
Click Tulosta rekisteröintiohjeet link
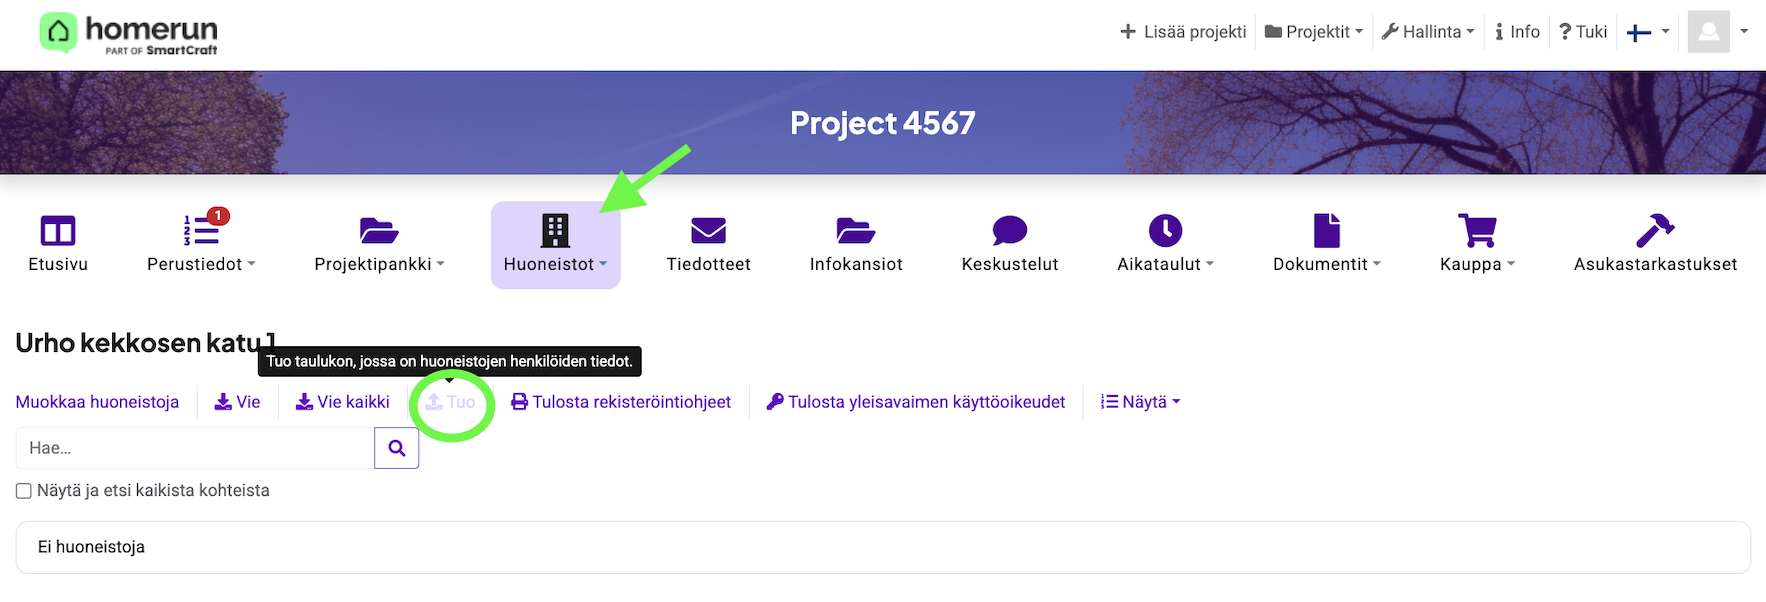pos(621,402)
